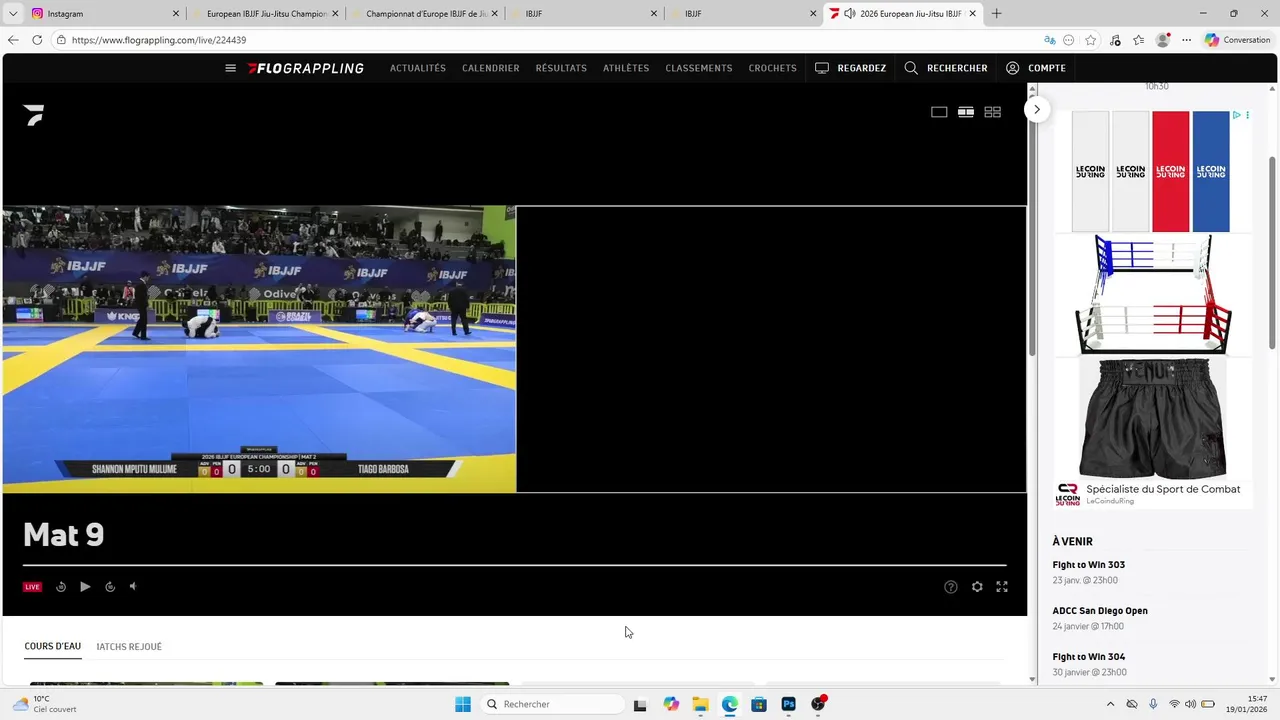Collapse the right sidebar with chevron arrow
Image resolution: width=1280 pixels, height=720 pixels.
click(x=1037, y=109)
